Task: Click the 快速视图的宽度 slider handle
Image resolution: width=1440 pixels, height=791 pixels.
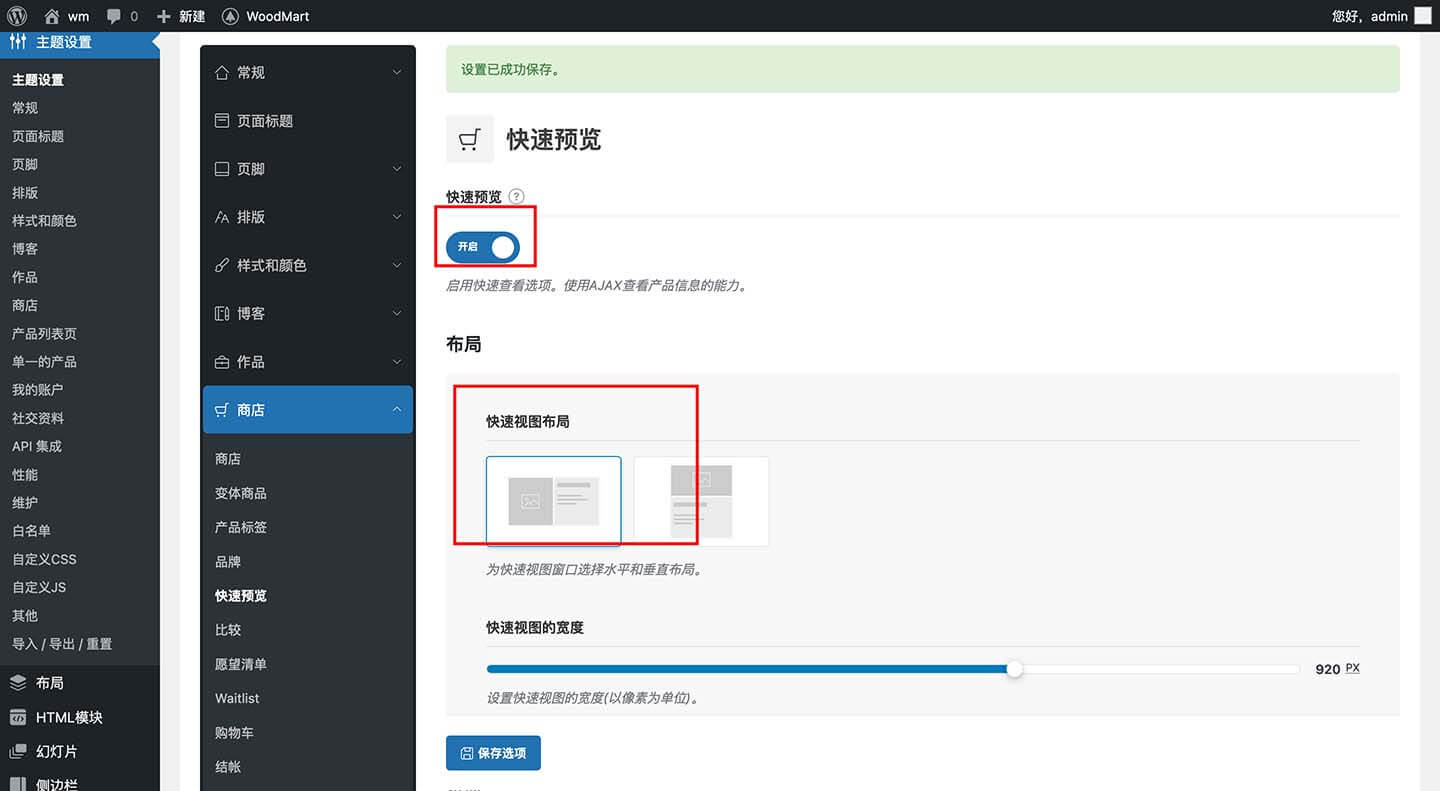Action: [x=1014, y=669]
